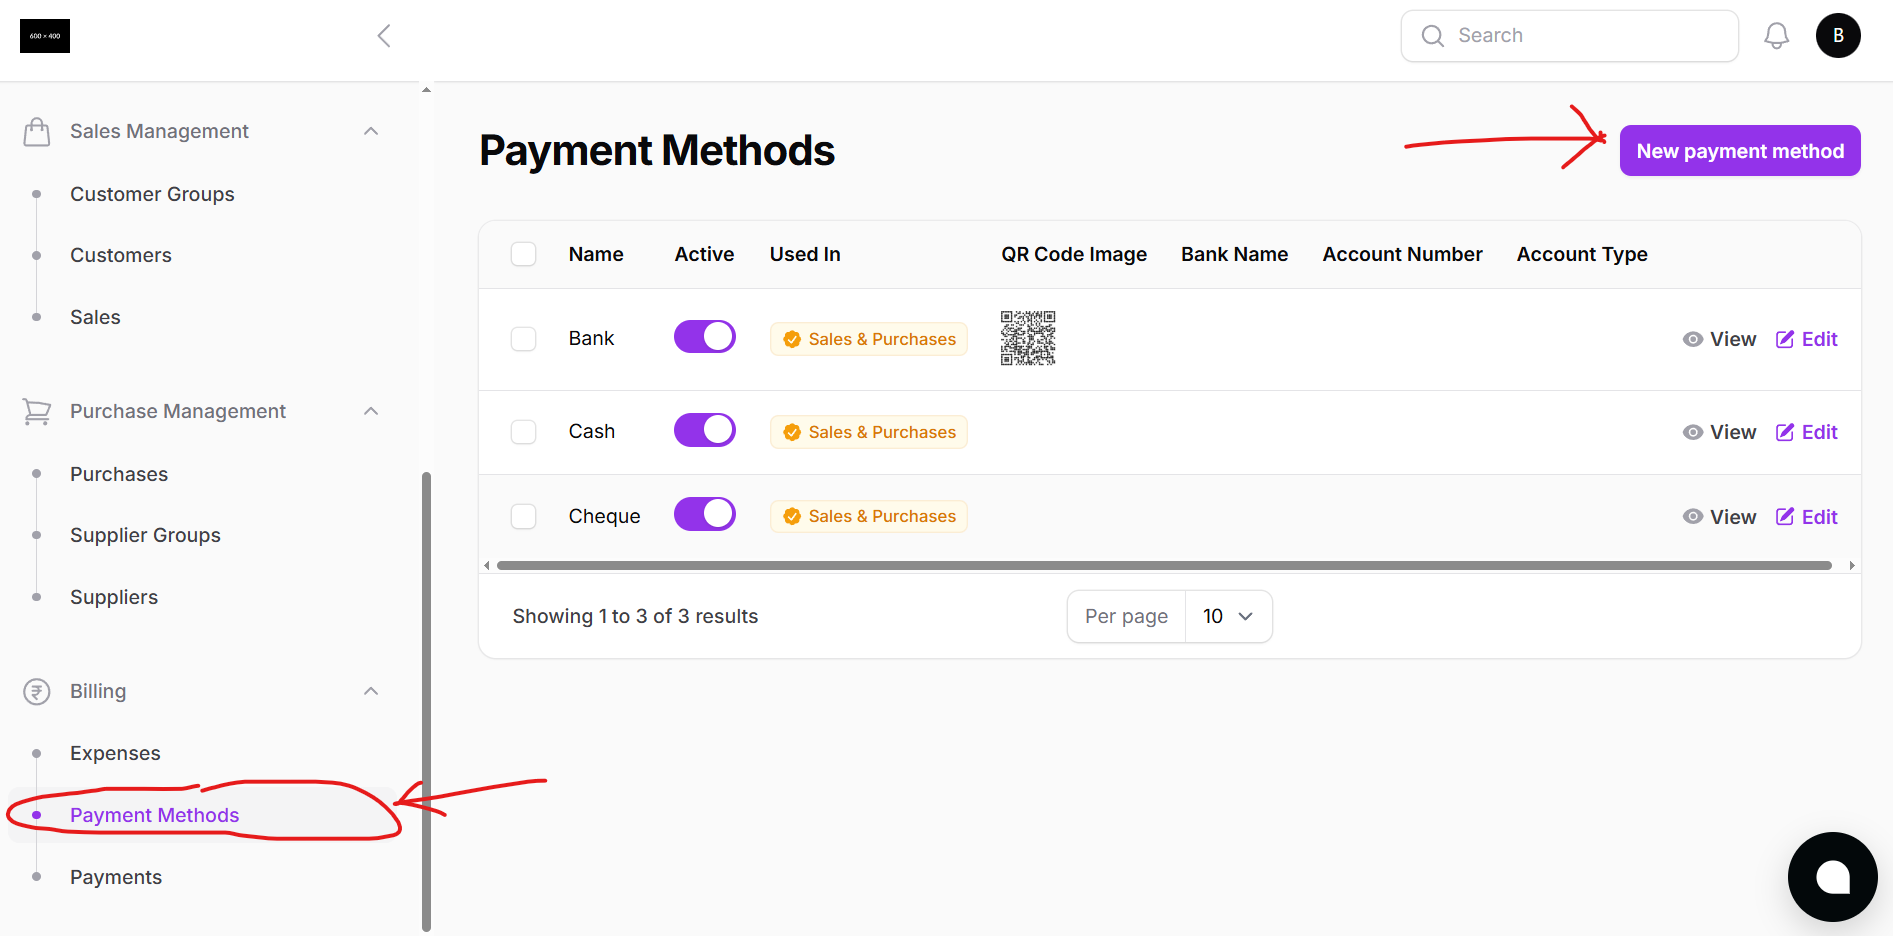The image size is (1893, 936).
Task: Open the per page 10 dropdown
Action: click(x=1228, y=616)
